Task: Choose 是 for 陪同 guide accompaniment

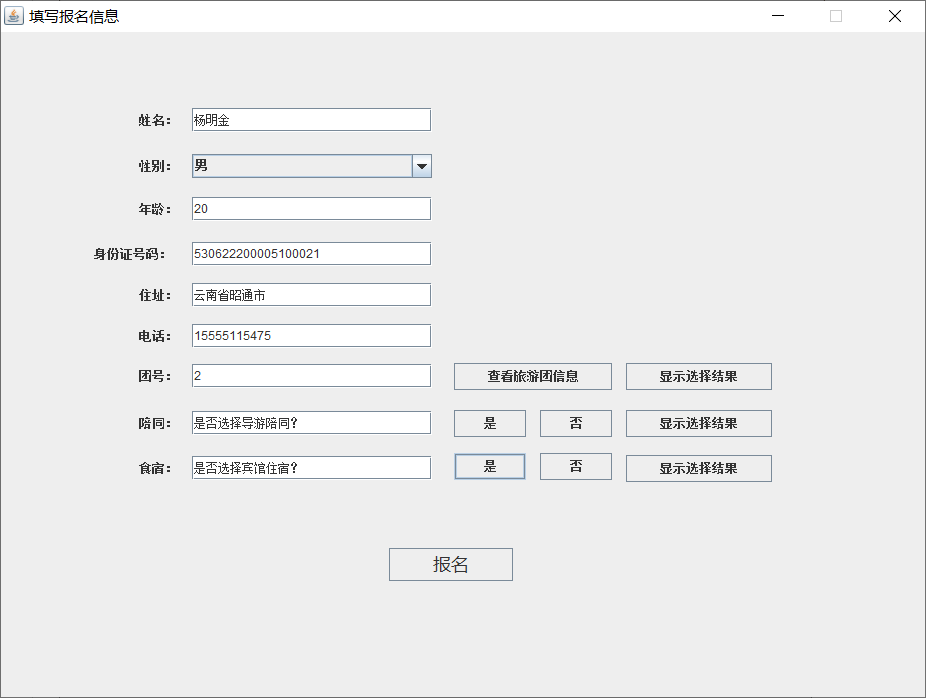Action: pos(490,423)
